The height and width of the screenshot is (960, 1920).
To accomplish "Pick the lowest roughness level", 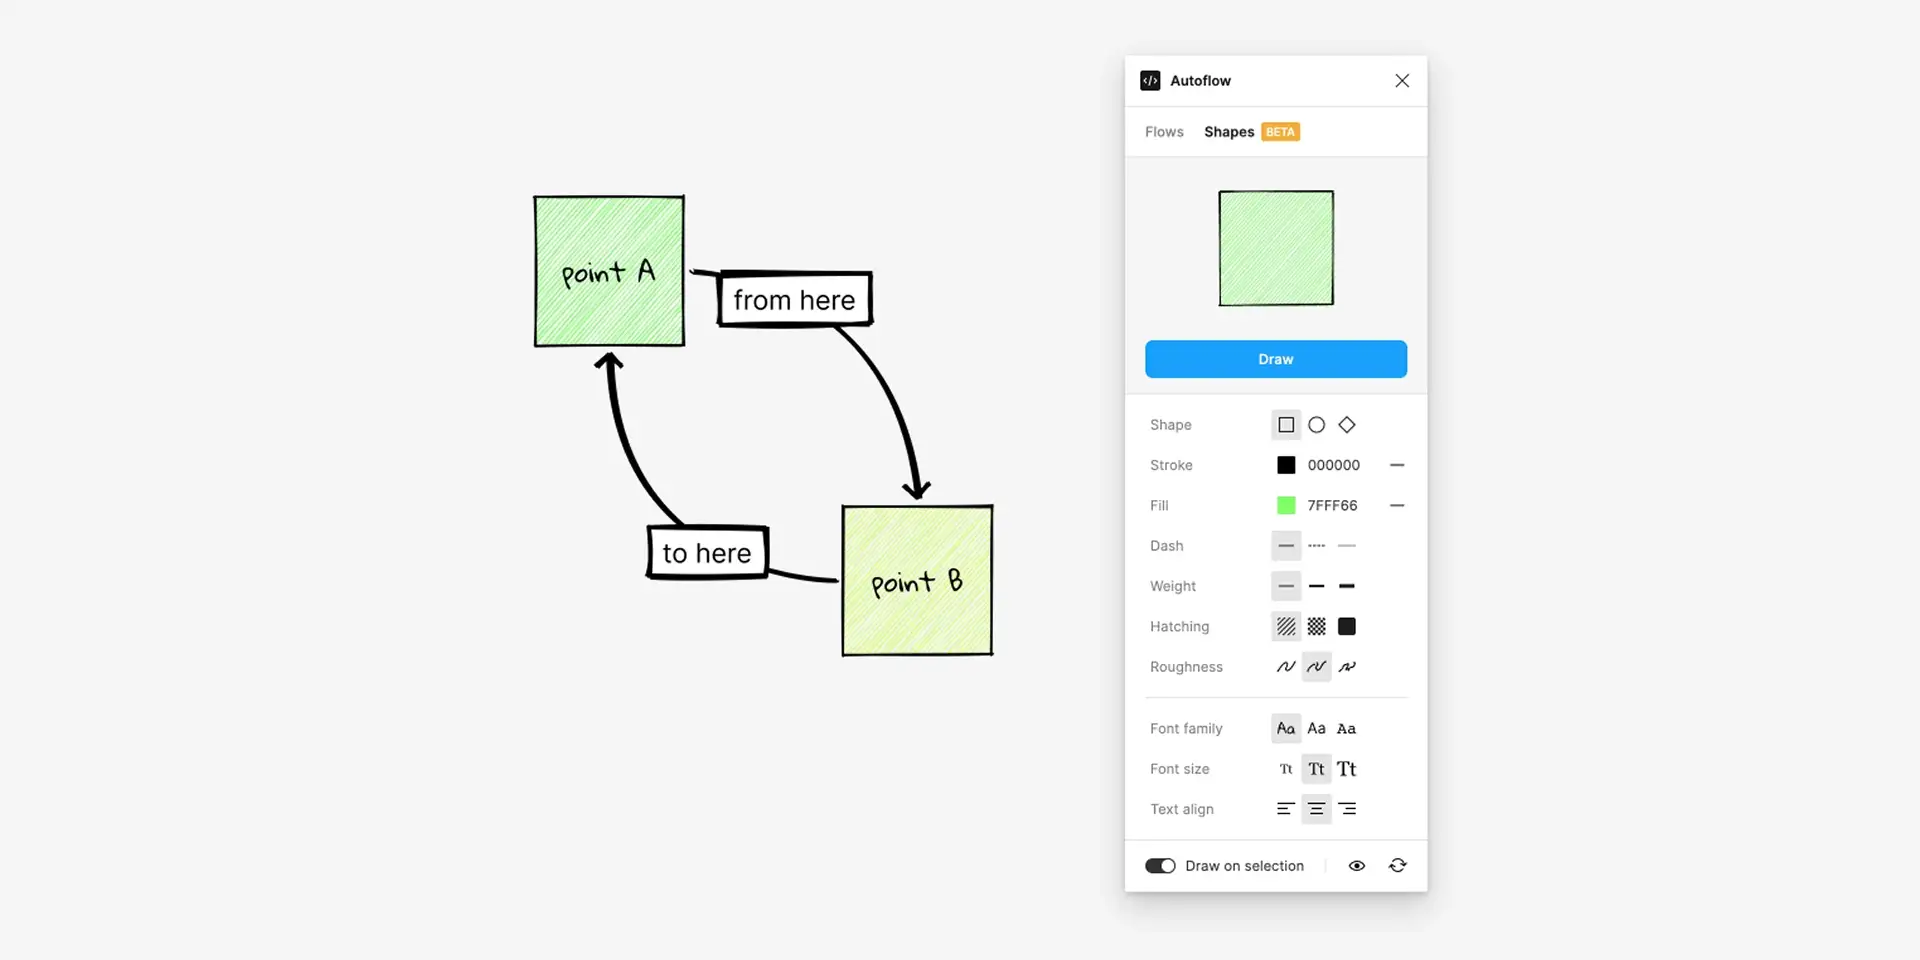I will coord(1286,667).
